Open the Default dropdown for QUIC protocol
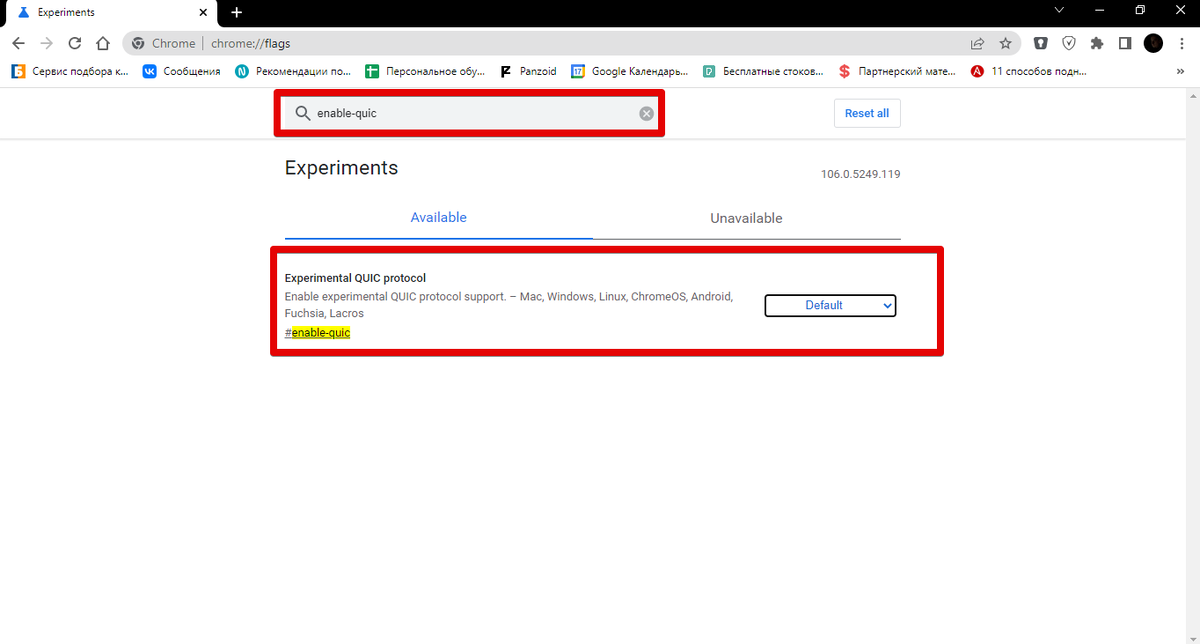 [830, 305]
